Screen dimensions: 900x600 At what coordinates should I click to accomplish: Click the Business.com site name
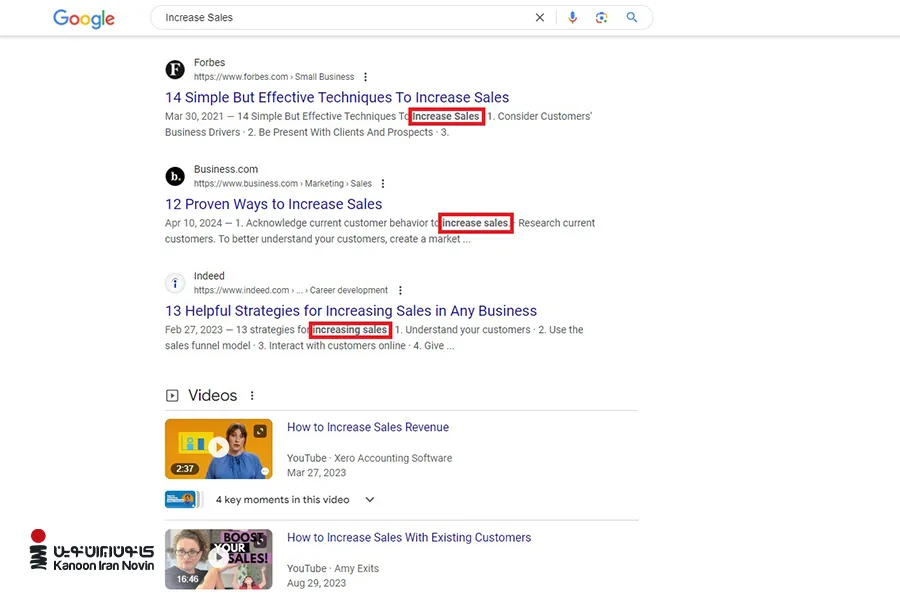click(x=226, y=169)
